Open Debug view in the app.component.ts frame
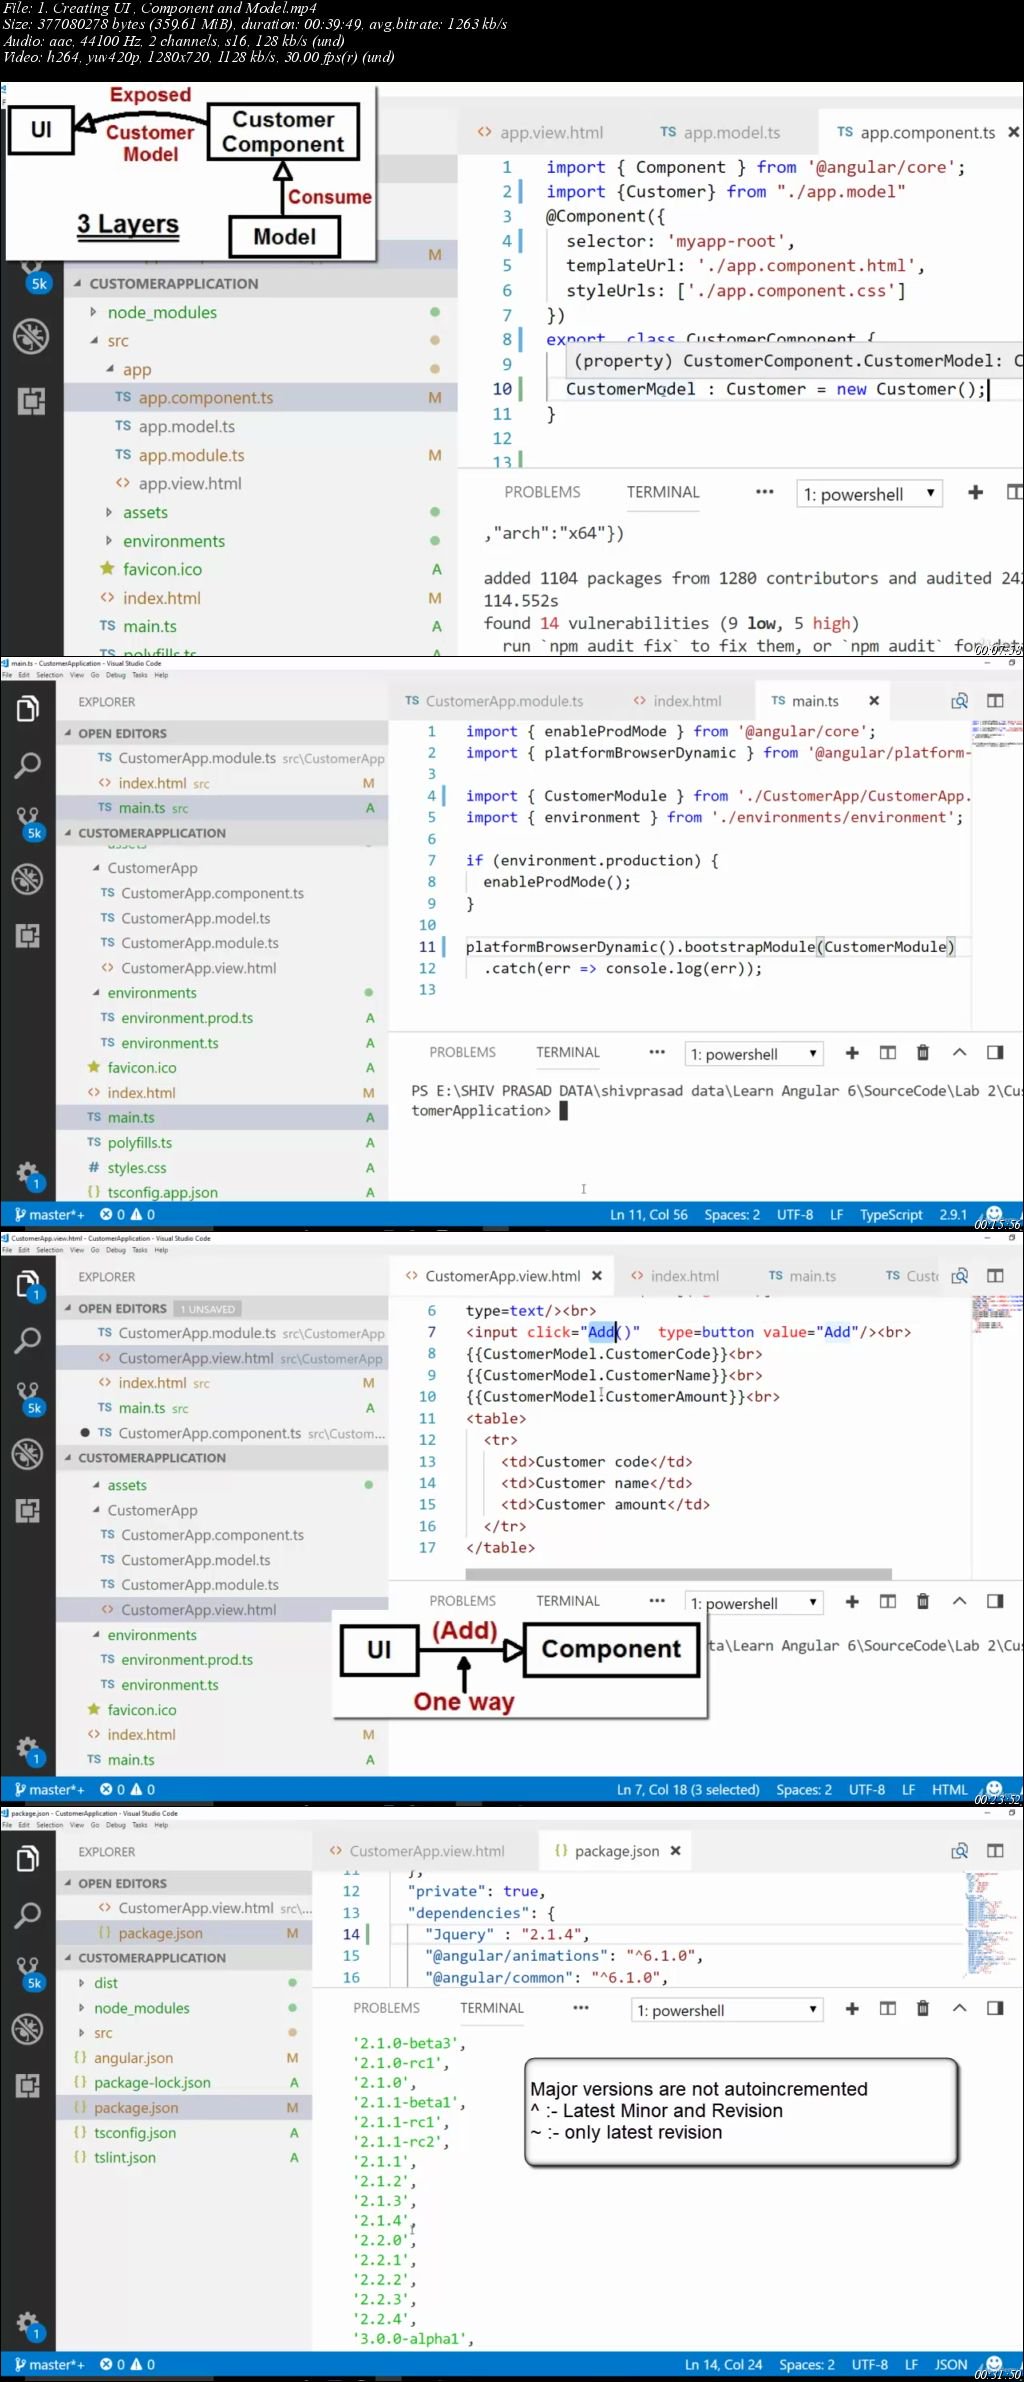The height and width of the screenshot is (2382, 1024). click(31, 336)
